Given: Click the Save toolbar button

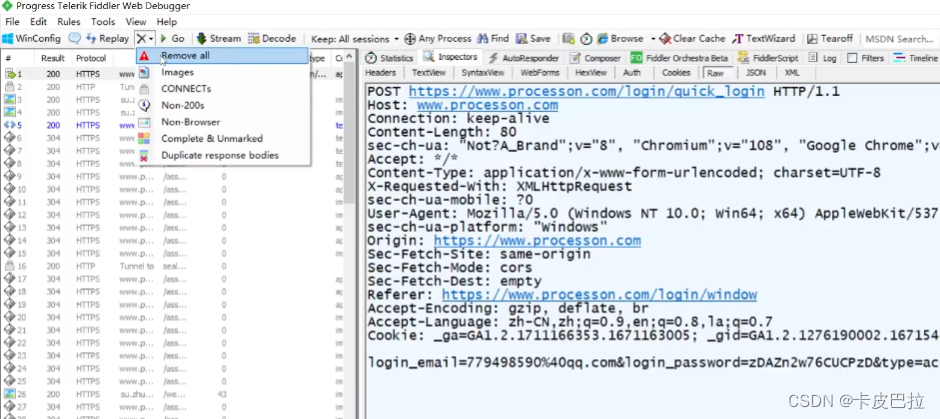Looking at the screenshot, I should coord(533,38).
